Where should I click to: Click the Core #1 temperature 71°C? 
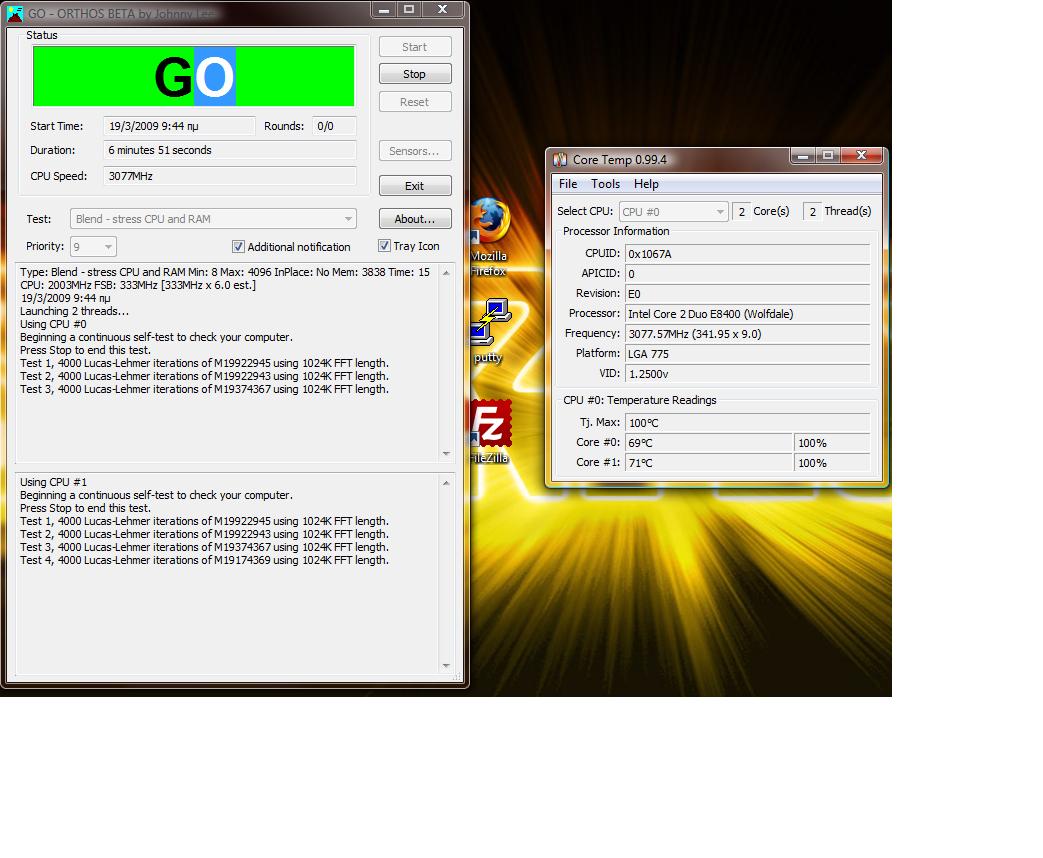(709, 463)
